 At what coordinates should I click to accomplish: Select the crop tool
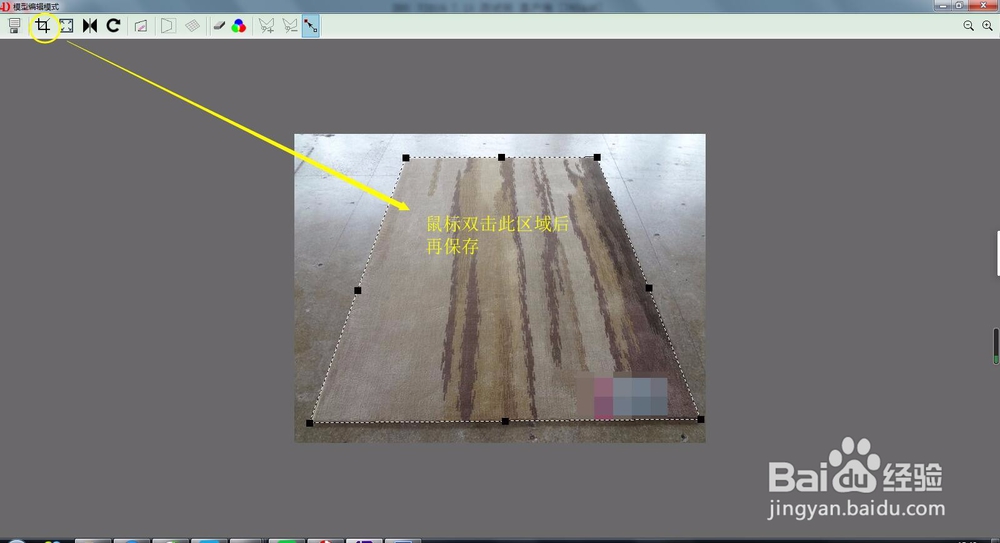[43, 26]
